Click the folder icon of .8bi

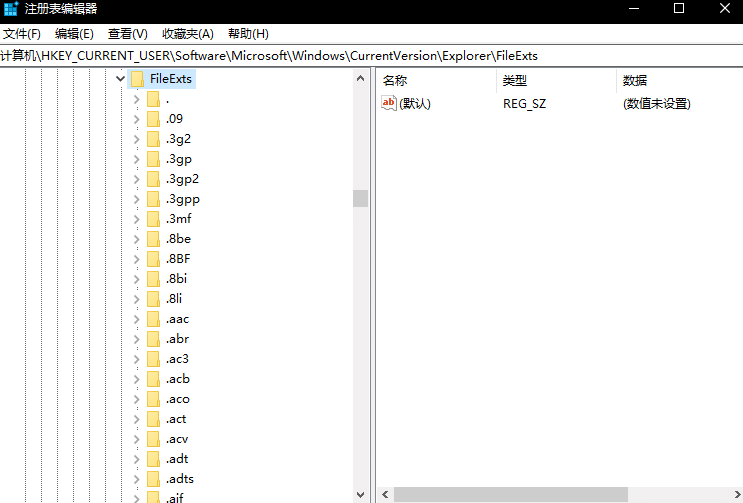[x=154, y=279]
